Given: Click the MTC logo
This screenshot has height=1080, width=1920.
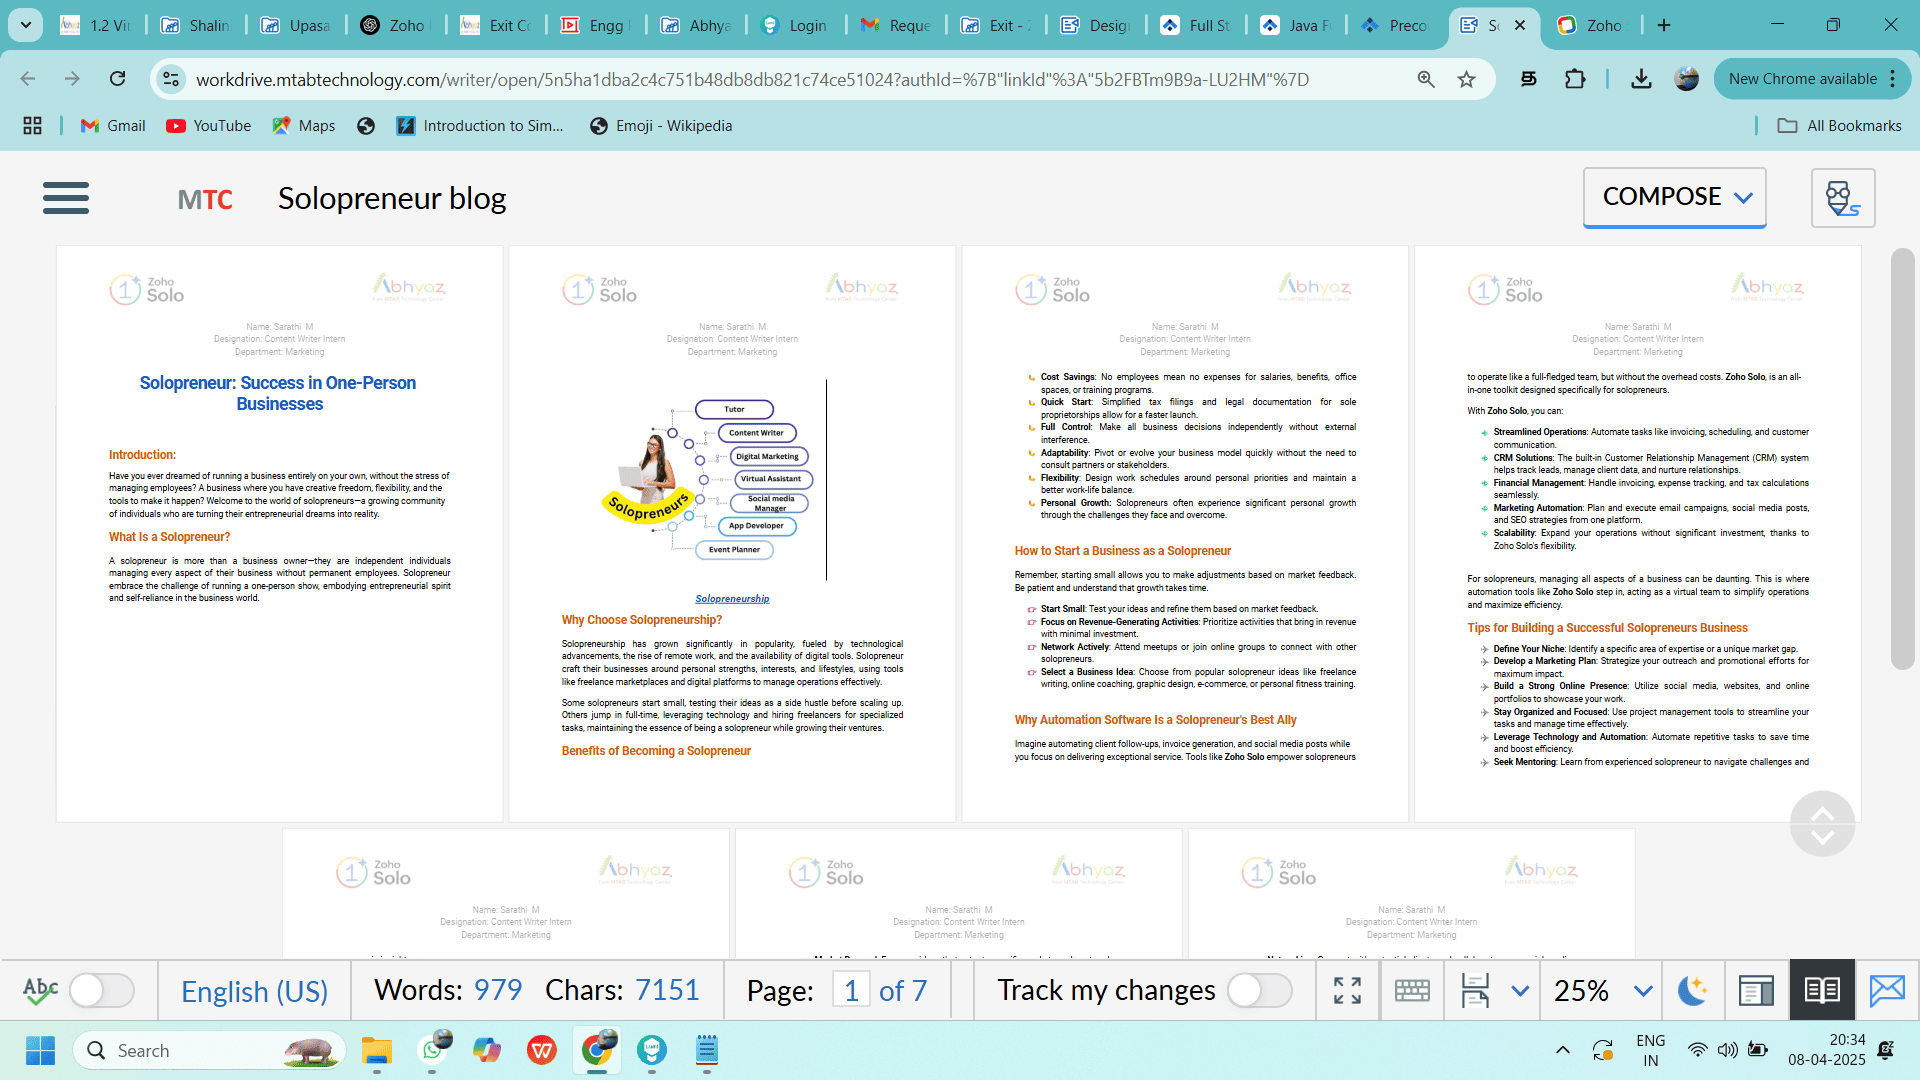Looking at the screenshot, I should pos(205,200).
